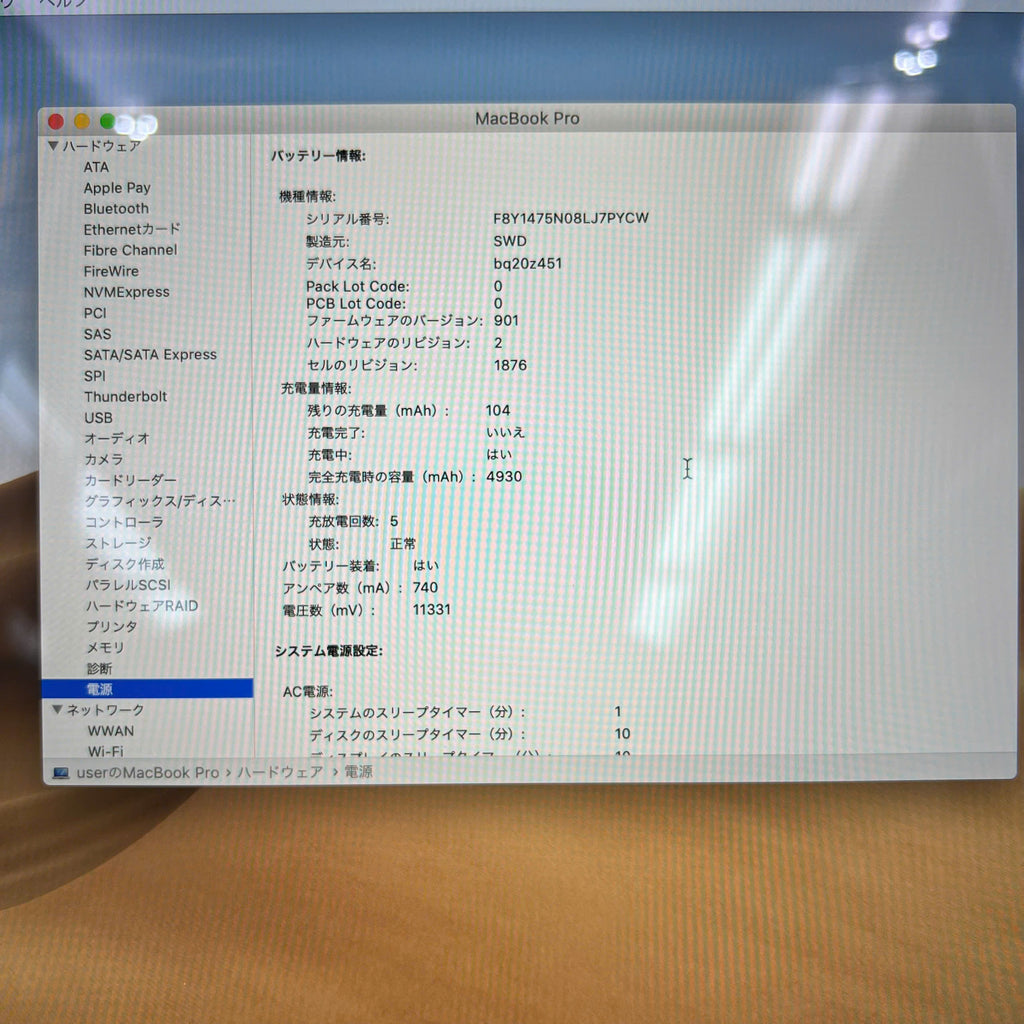
Task: Select PCI in the sidebar
Action: coord(95,313)
